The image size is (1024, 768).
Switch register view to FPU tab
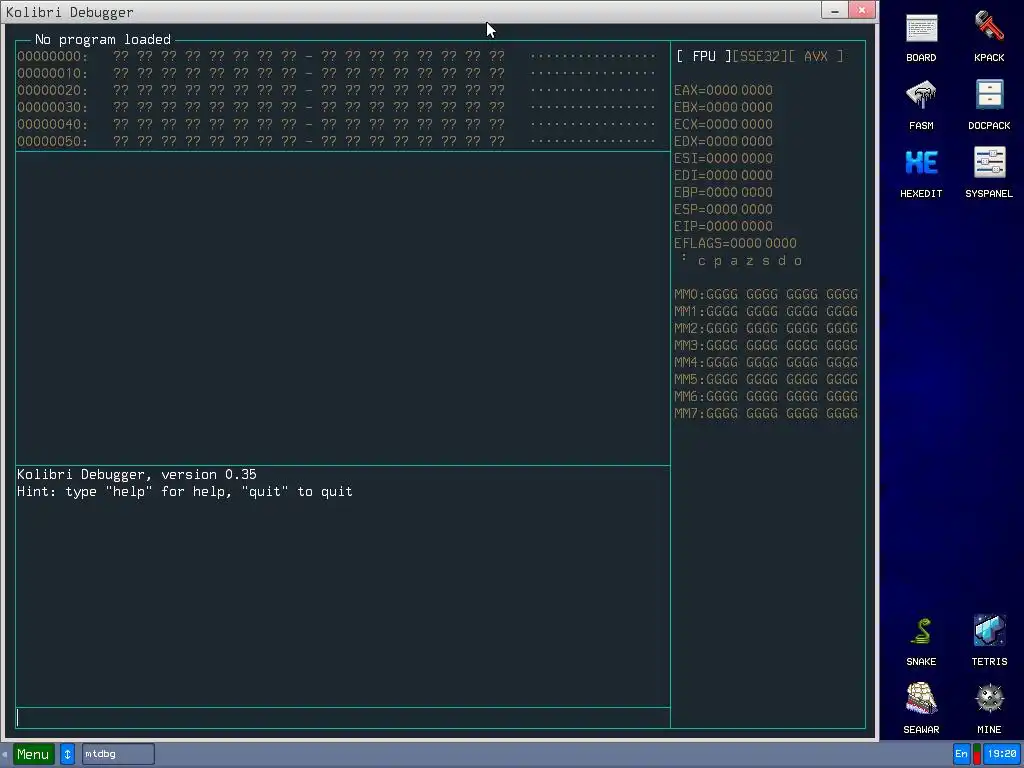[703, 56]
